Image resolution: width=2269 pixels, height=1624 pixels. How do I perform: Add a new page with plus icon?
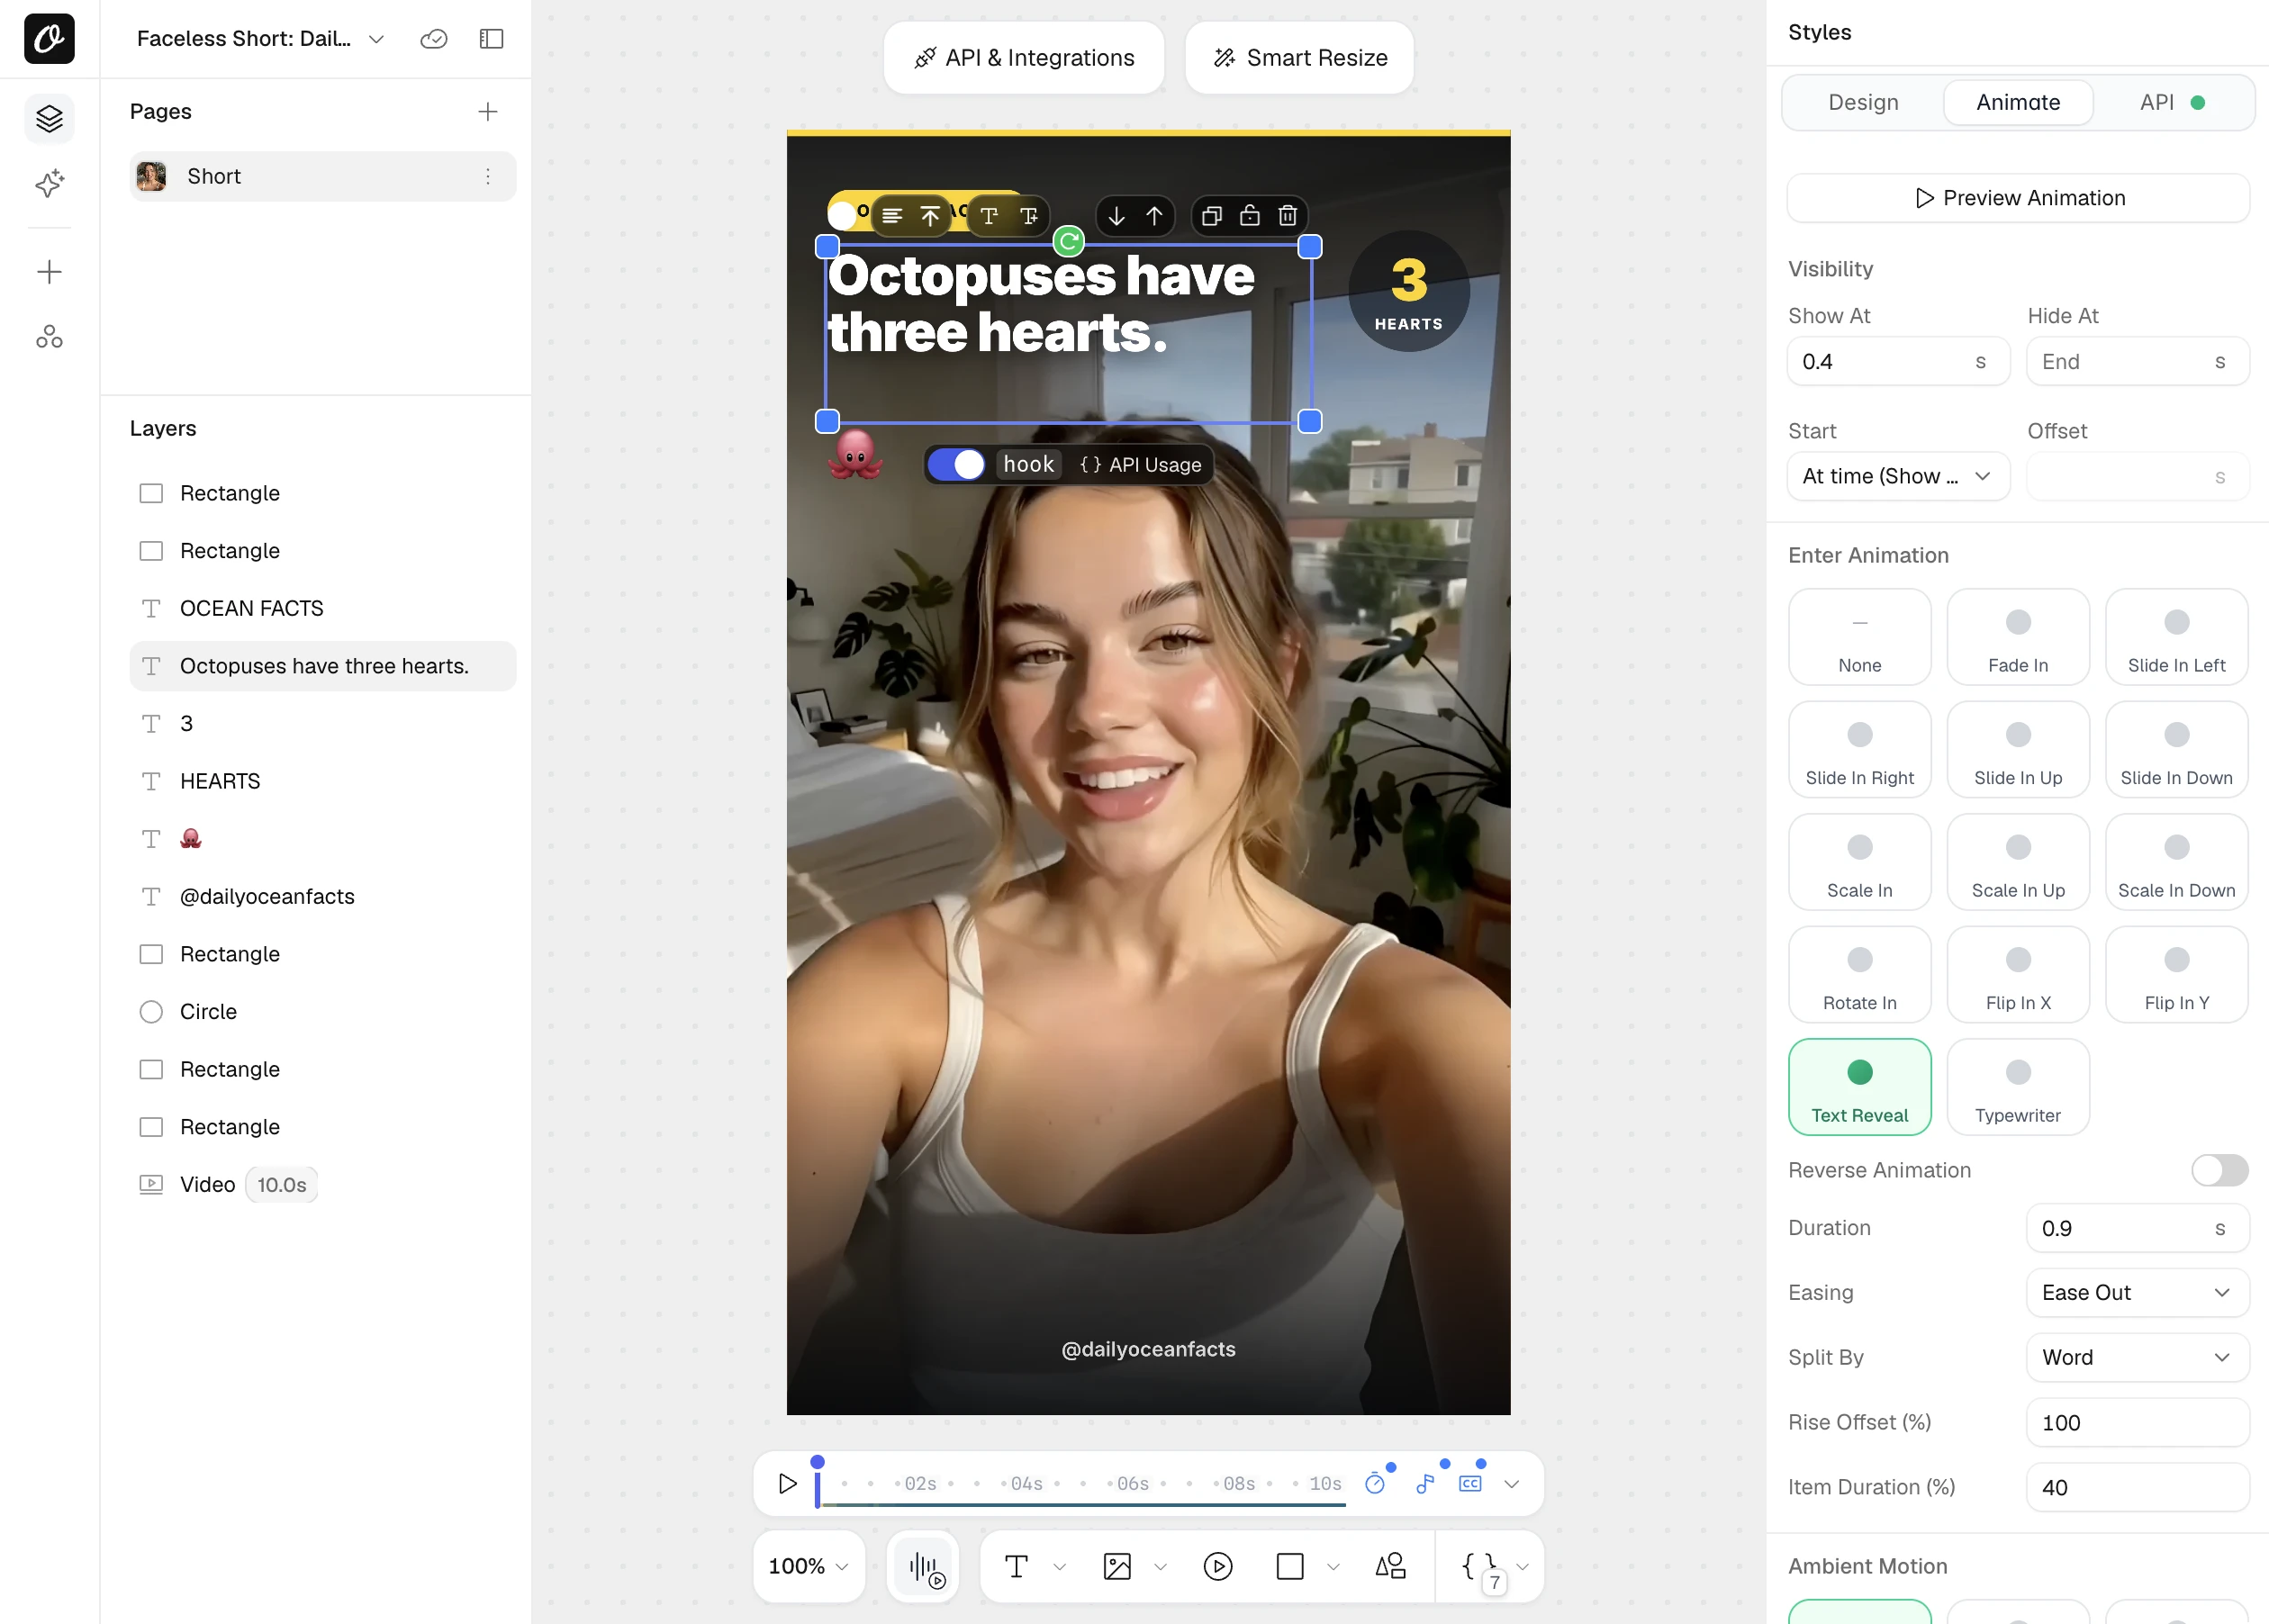pyautogui.click(x=488, y=111)
